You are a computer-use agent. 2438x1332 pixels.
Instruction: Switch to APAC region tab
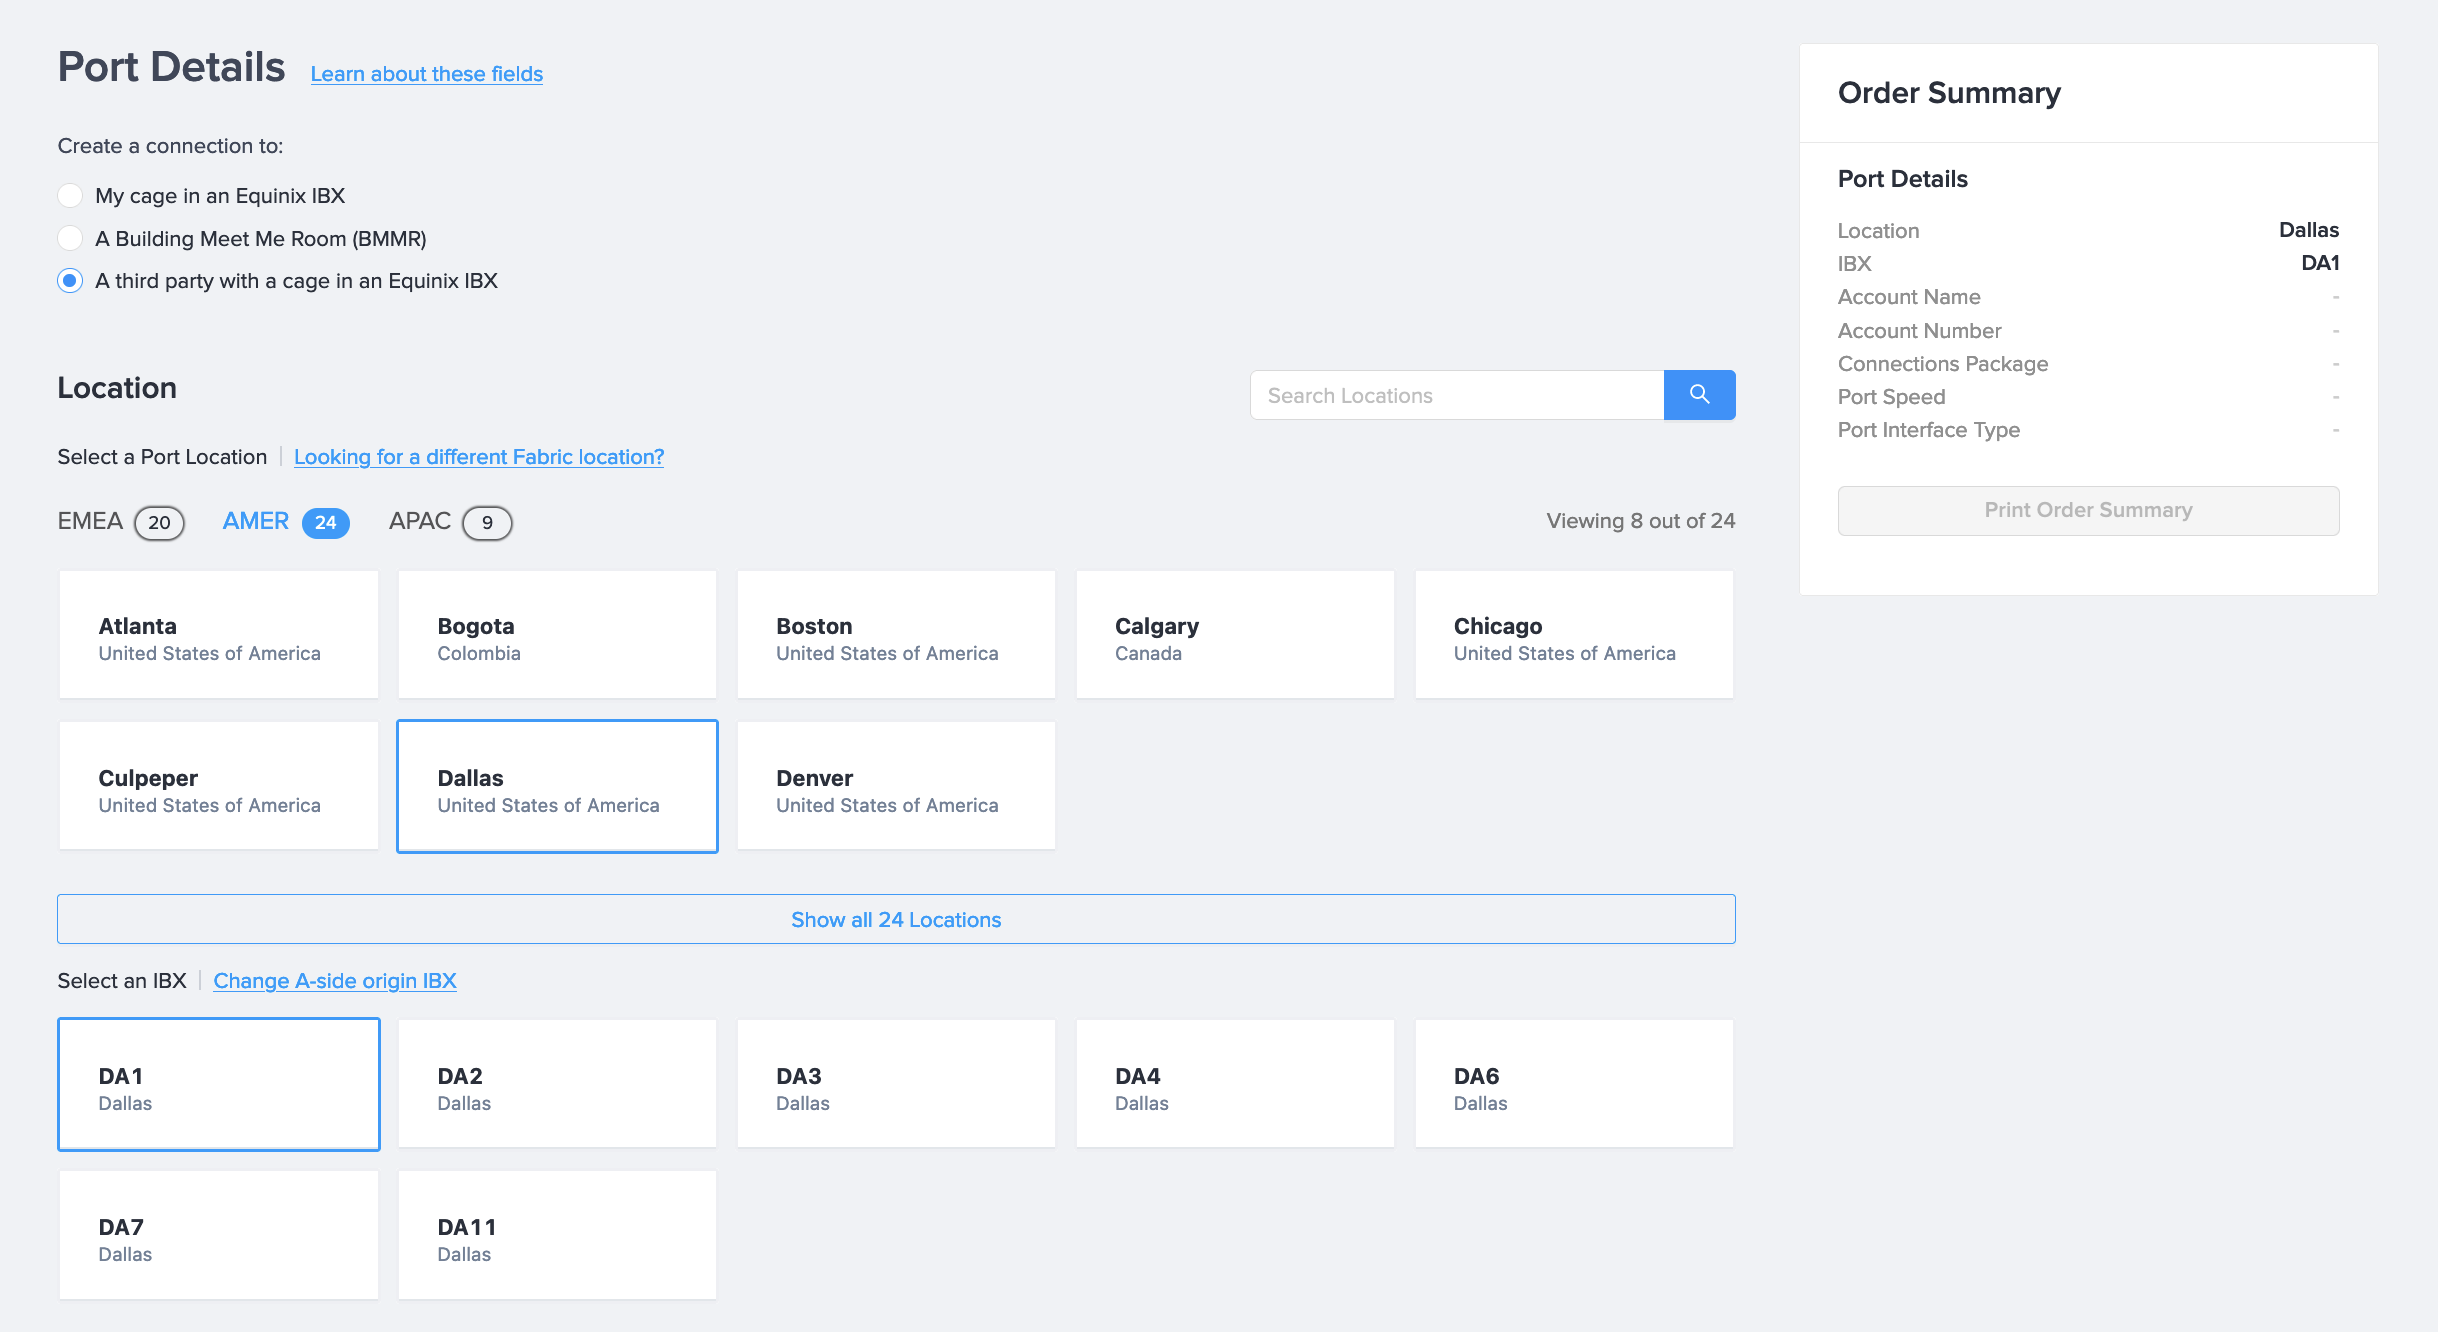[451, 522]
